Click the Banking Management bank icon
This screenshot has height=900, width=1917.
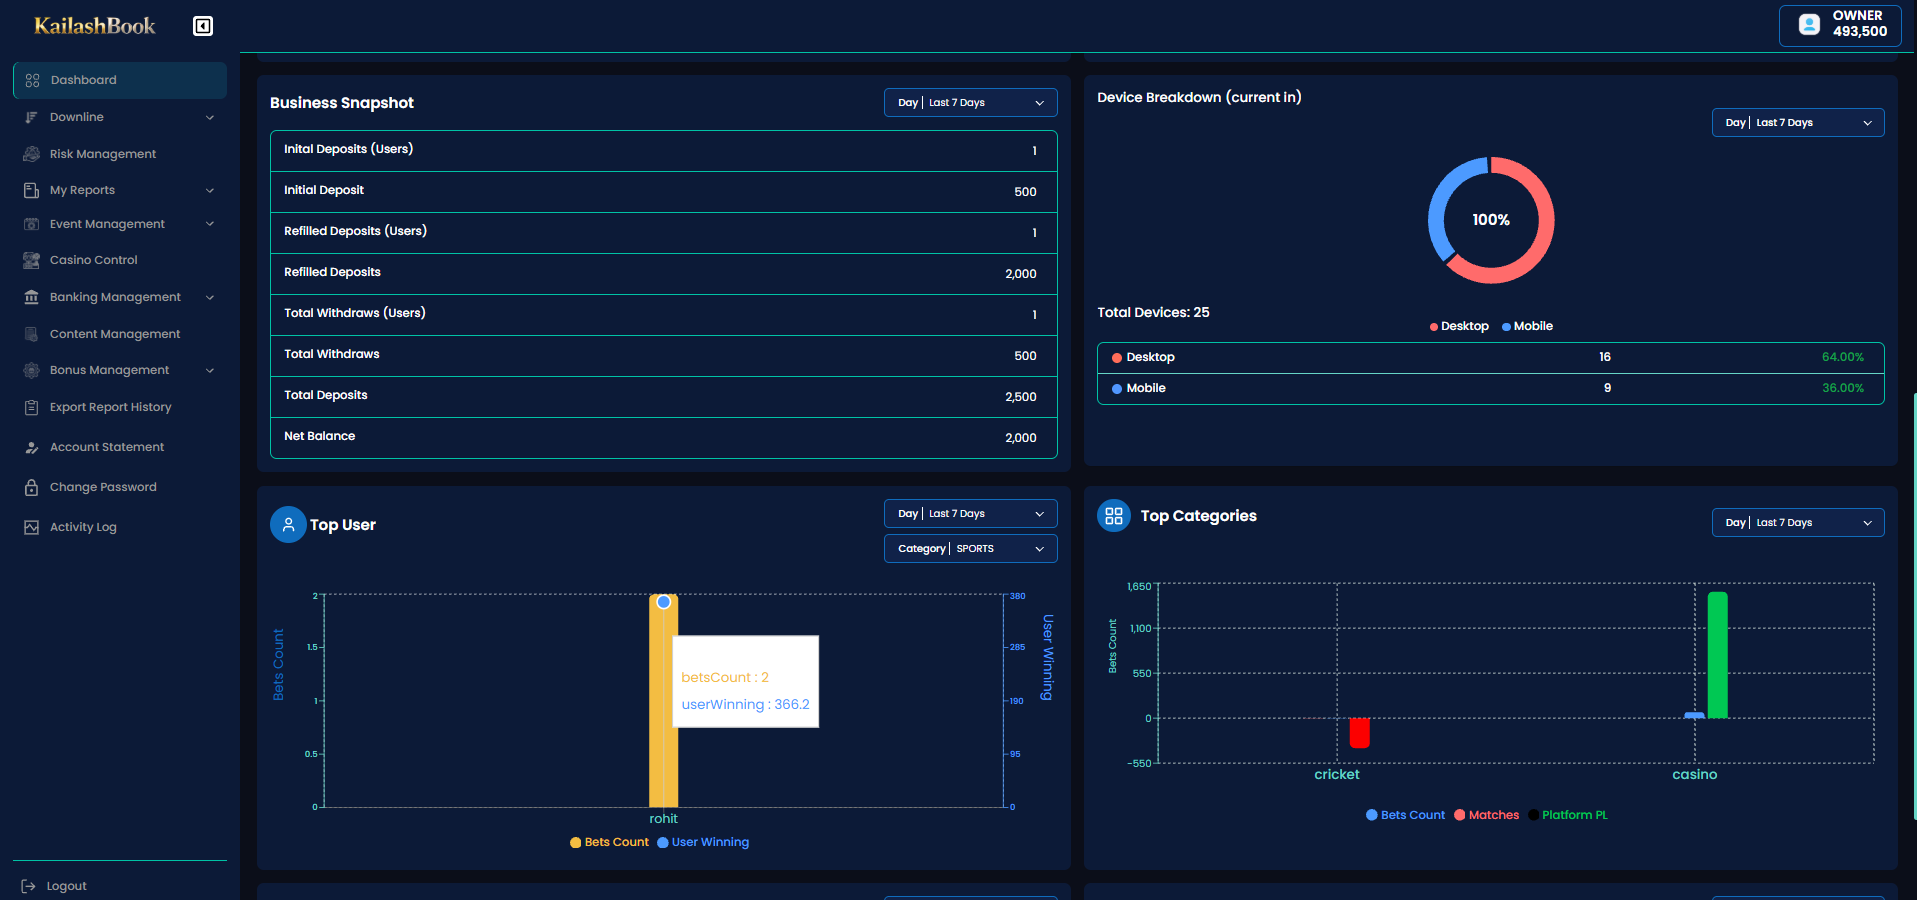31,297
